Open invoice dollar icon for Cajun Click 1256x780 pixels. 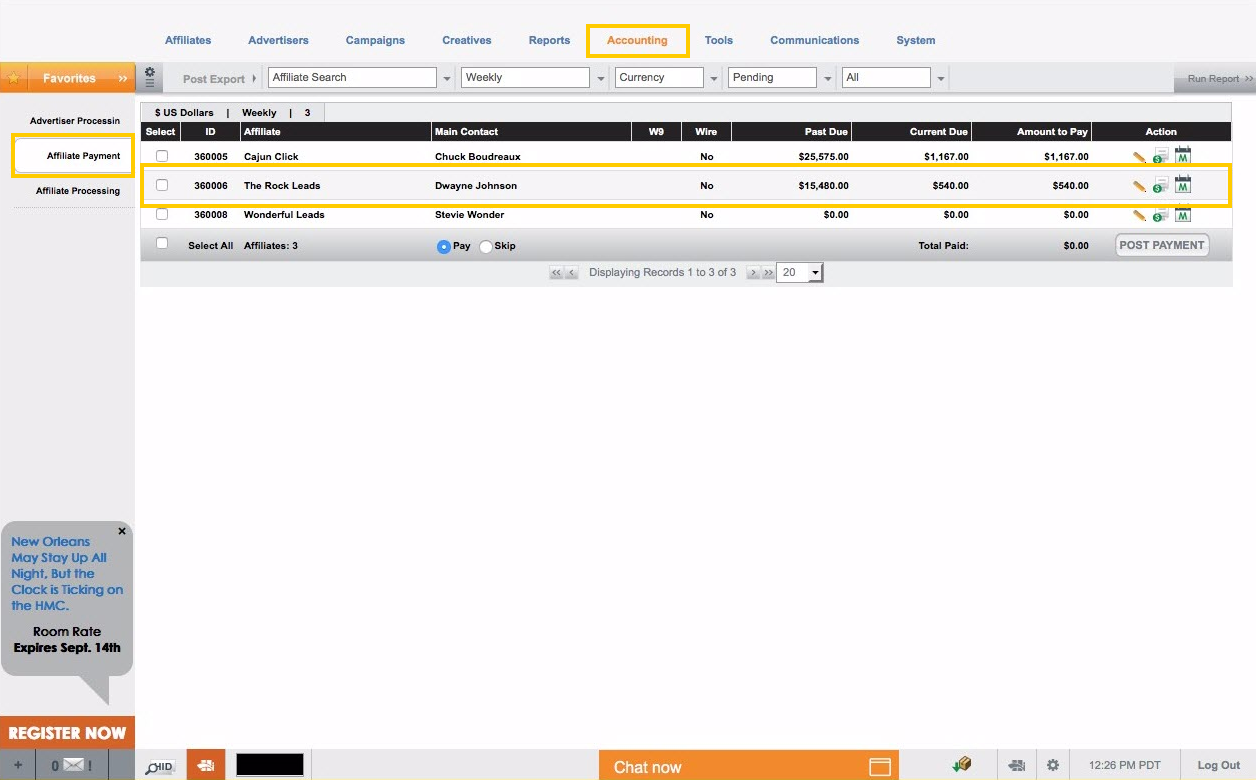point(1160,156)
